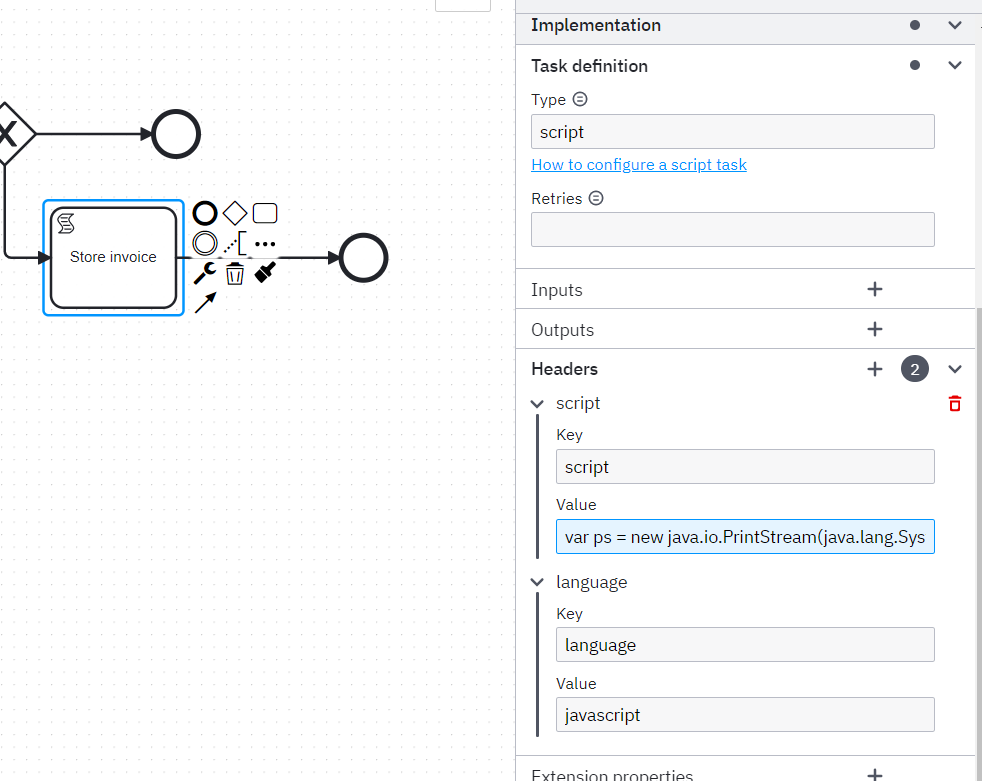
Task: Set color using paint roller icon
Action: point(265,272)
